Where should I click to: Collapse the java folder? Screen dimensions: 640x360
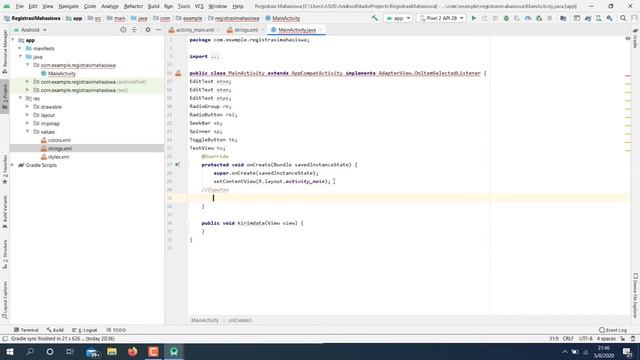(x=20, y=57)
